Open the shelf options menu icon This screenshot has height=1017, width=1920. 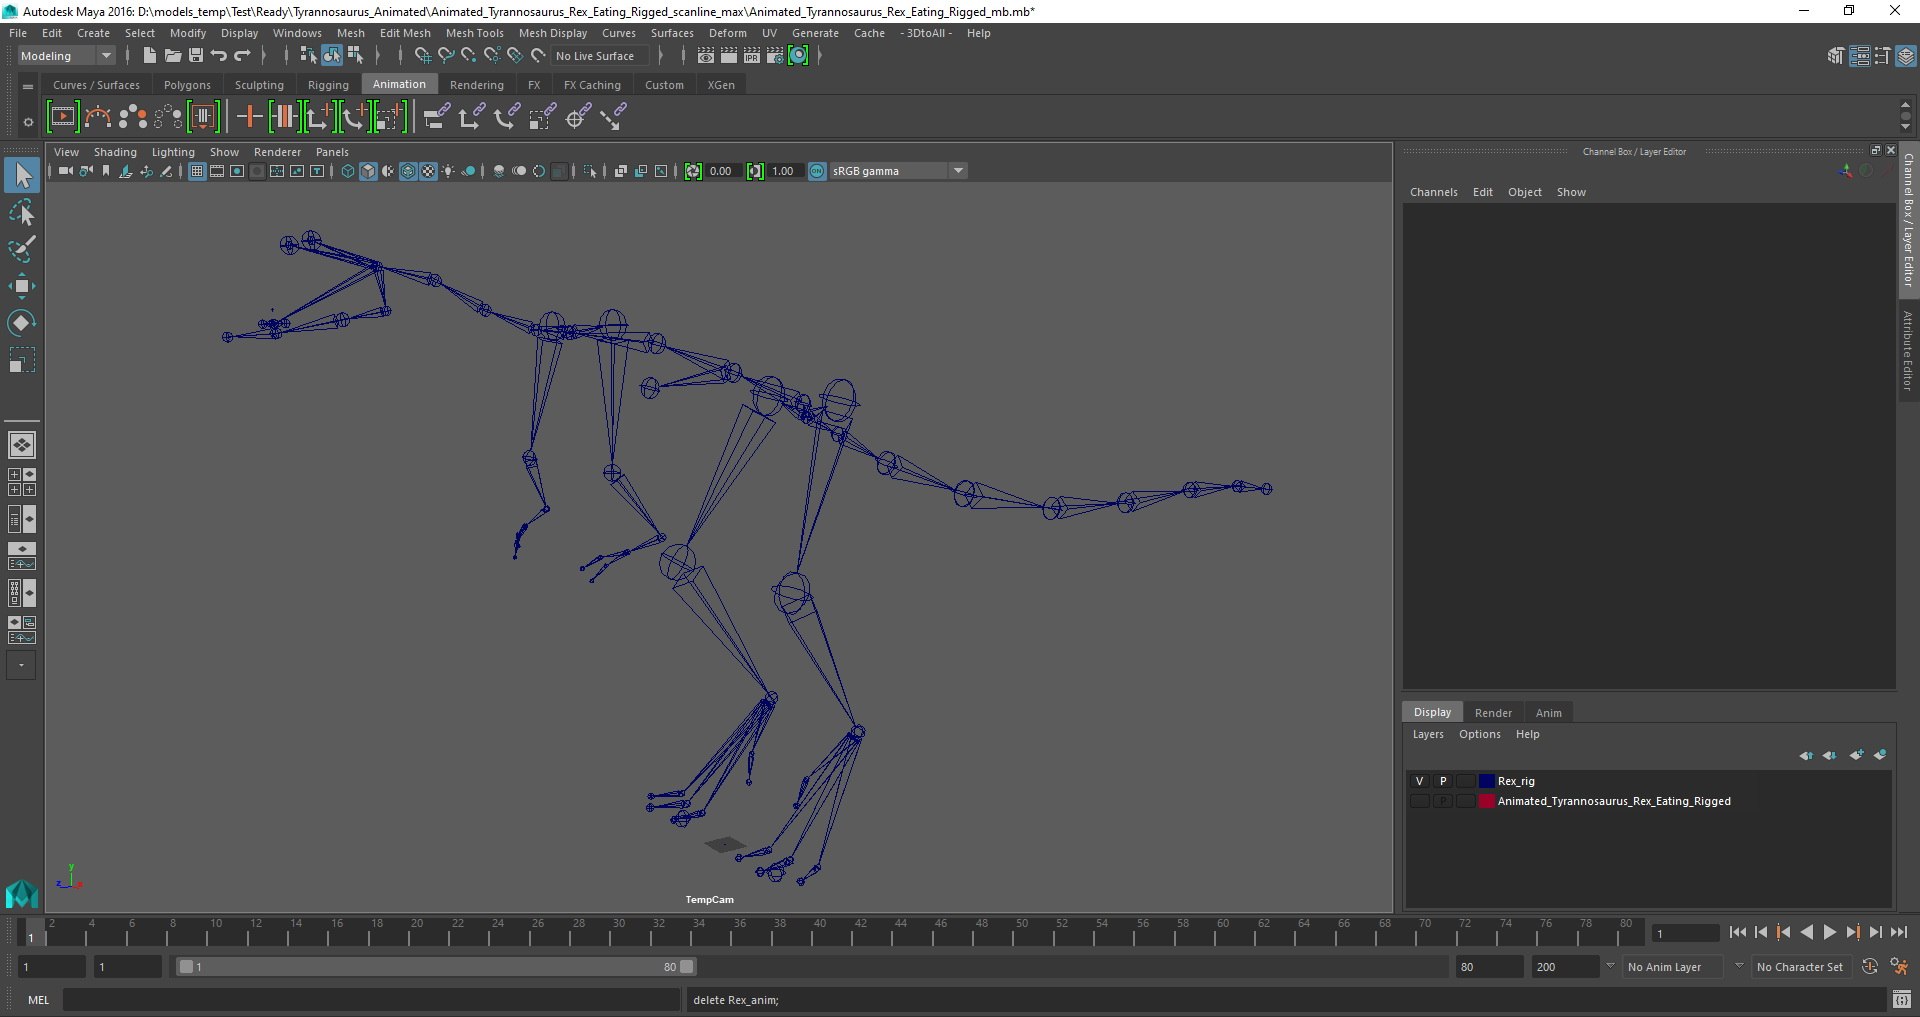(27, 122)
